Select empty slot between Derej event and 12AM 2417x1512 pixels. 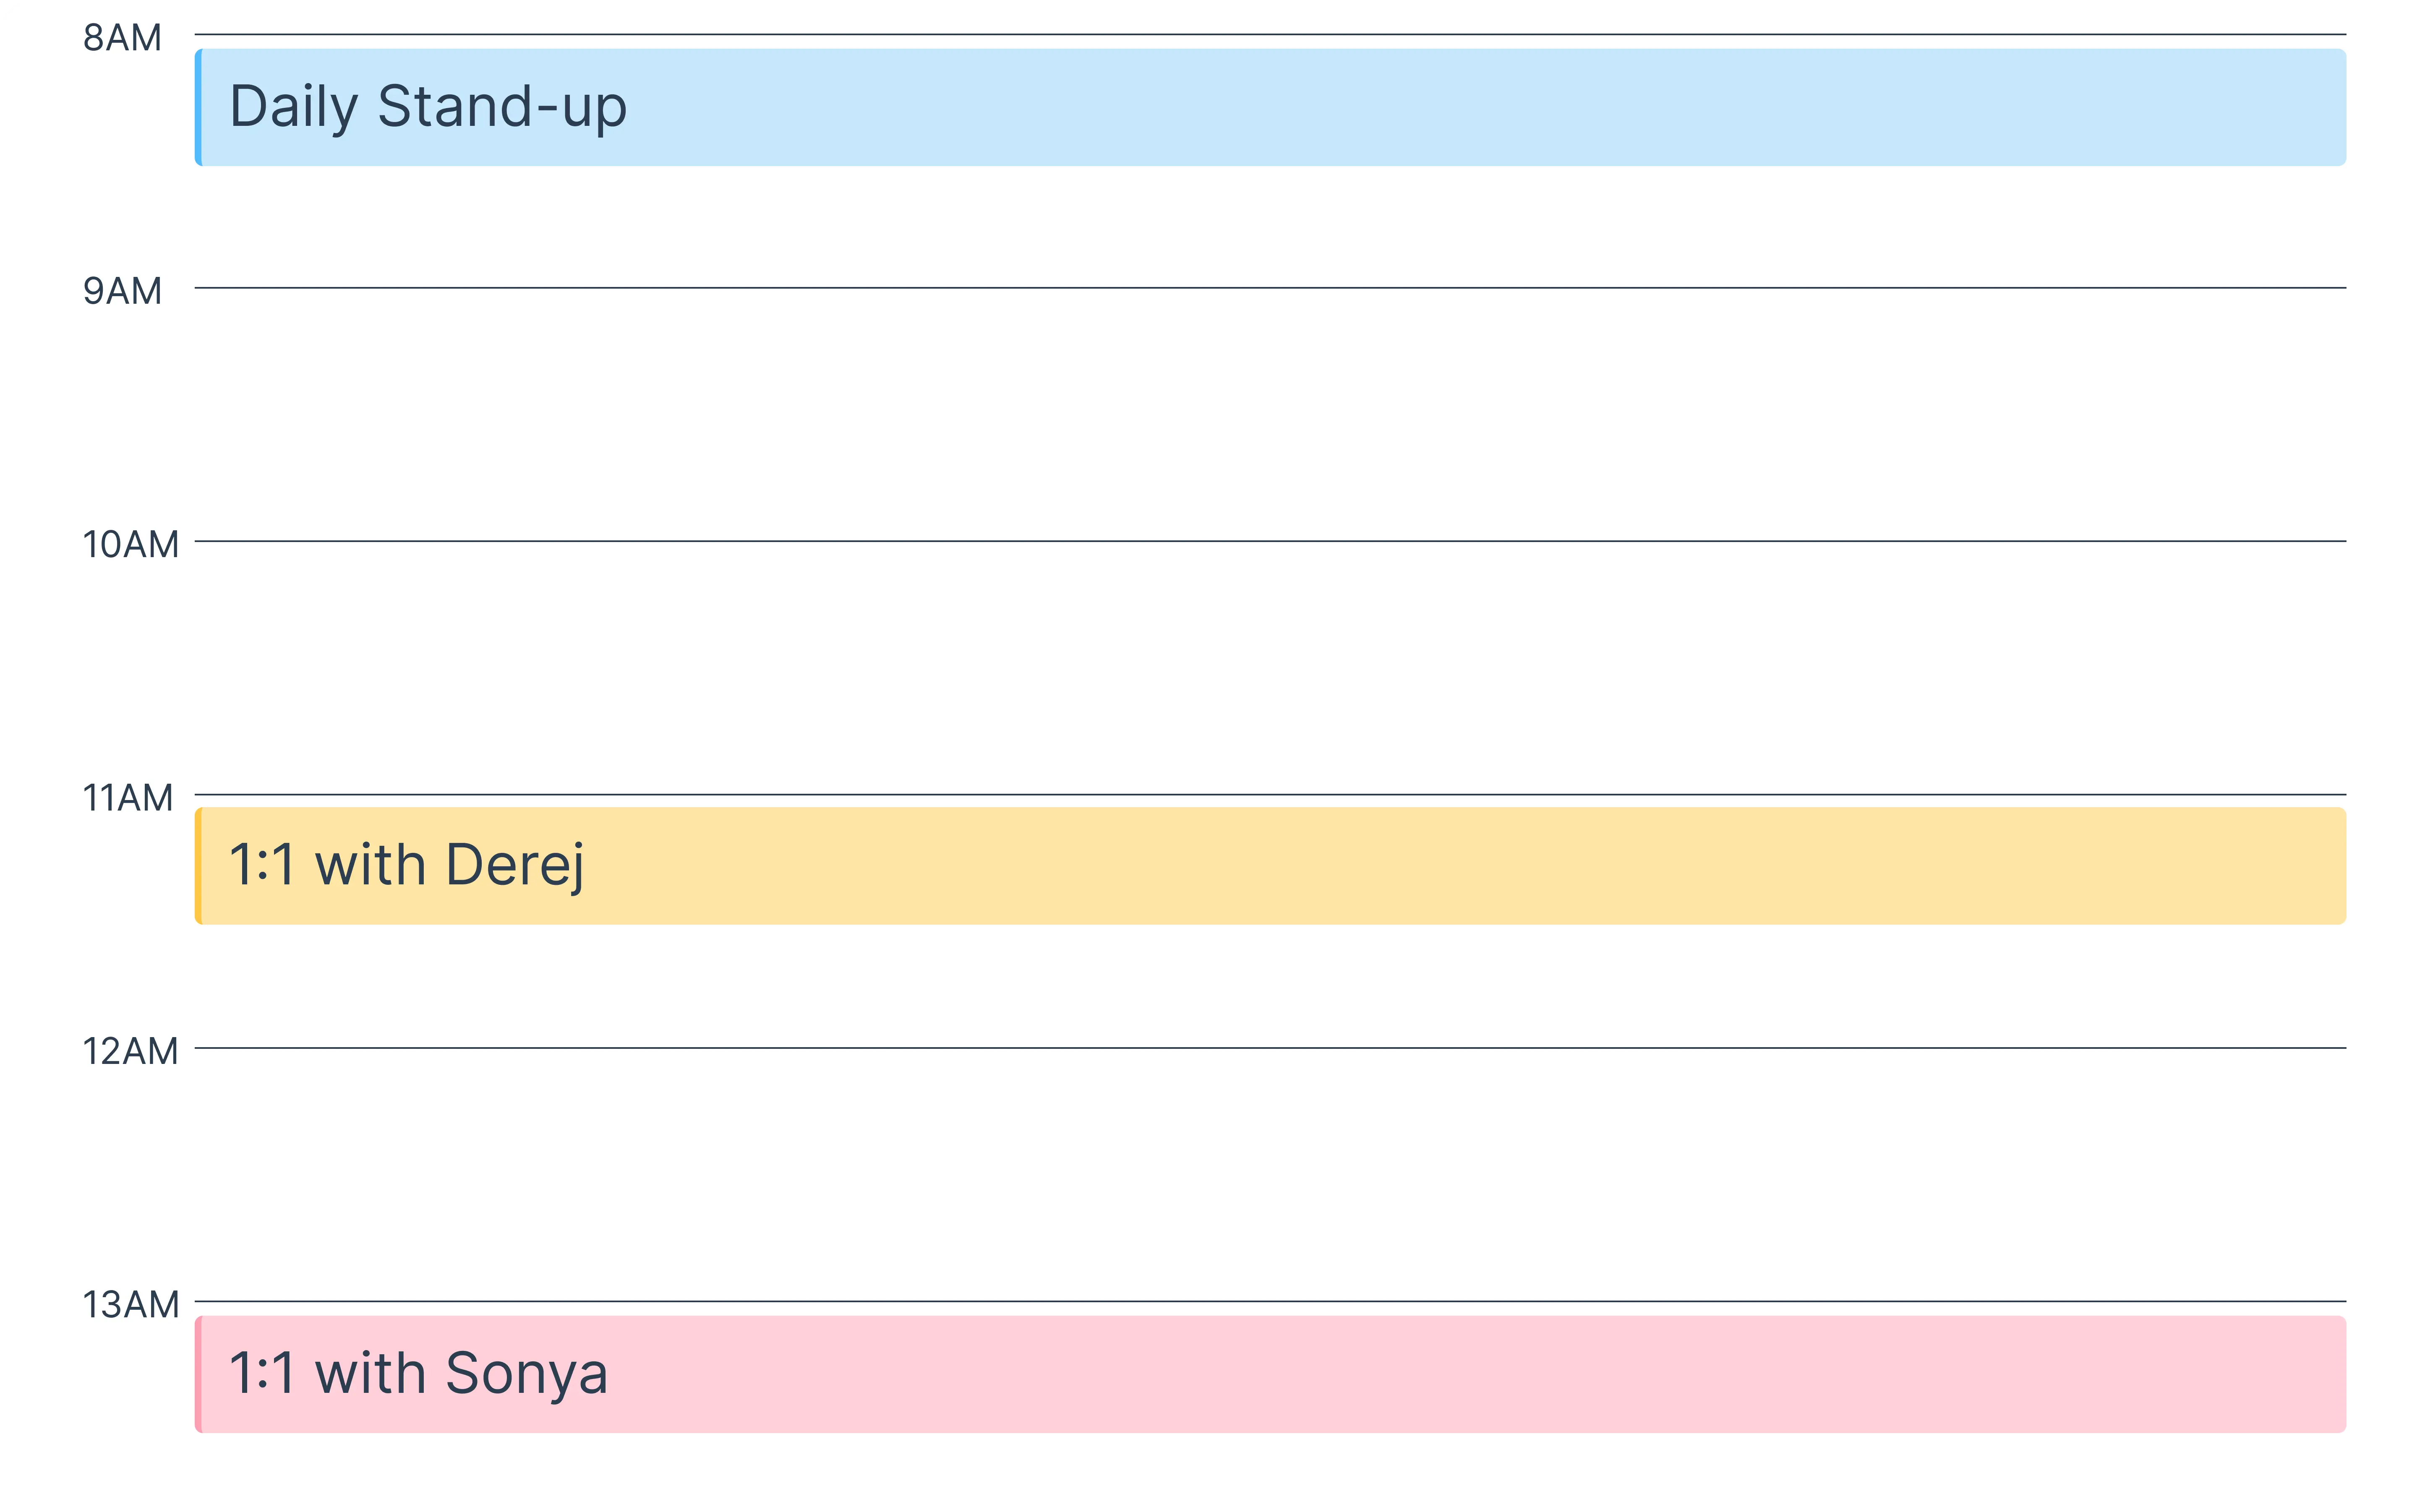point(1270,986)
